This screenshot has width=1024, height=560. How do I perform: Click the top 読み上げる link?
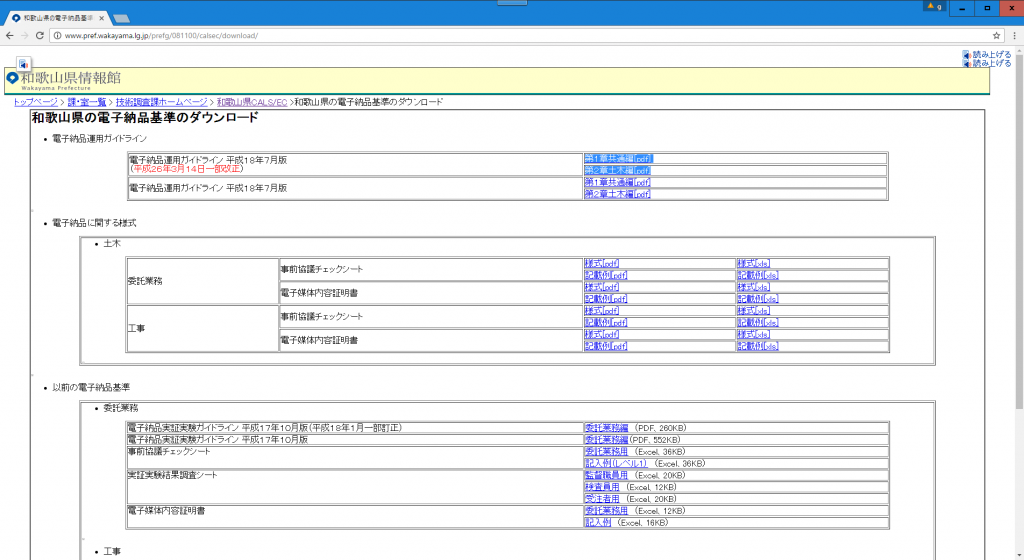click(991, 54)
